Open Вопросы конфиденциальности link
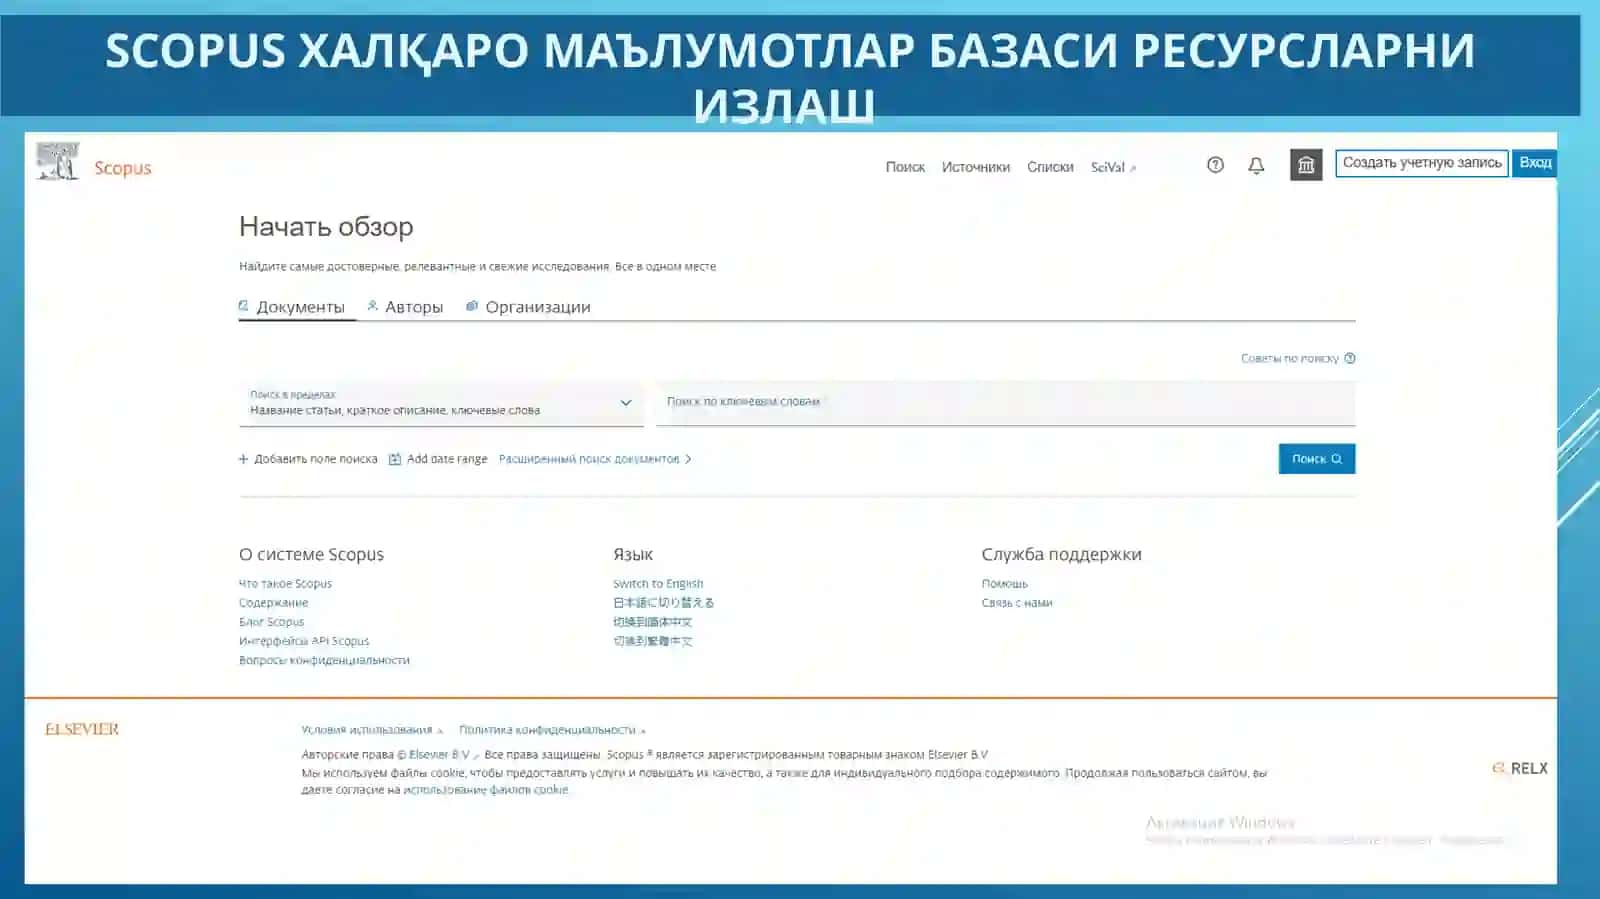Viewport: 1600px width, 899px height. pyautogui.click(x=324, y=660)
